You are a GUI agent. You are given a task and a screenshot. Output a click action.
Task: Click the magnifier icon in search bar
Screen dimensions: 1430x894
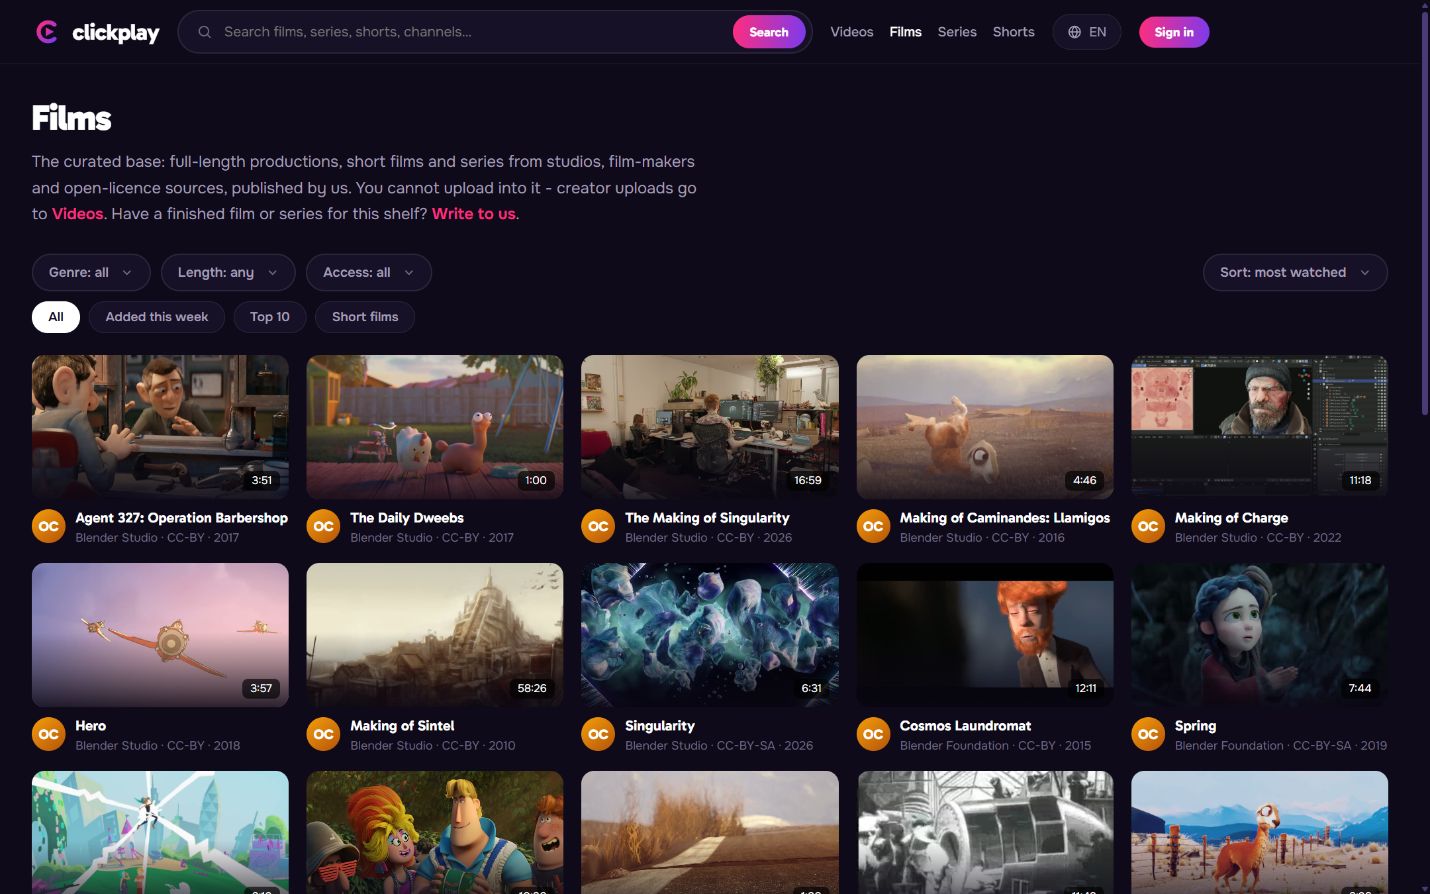tap(204, 32)
